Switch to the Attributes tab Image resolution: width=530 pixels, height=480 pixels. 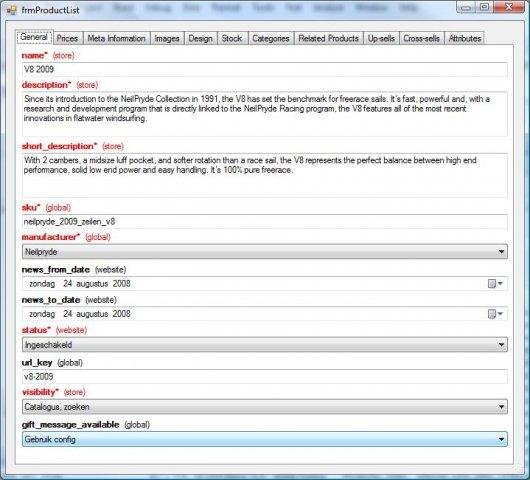coord(465,39)
